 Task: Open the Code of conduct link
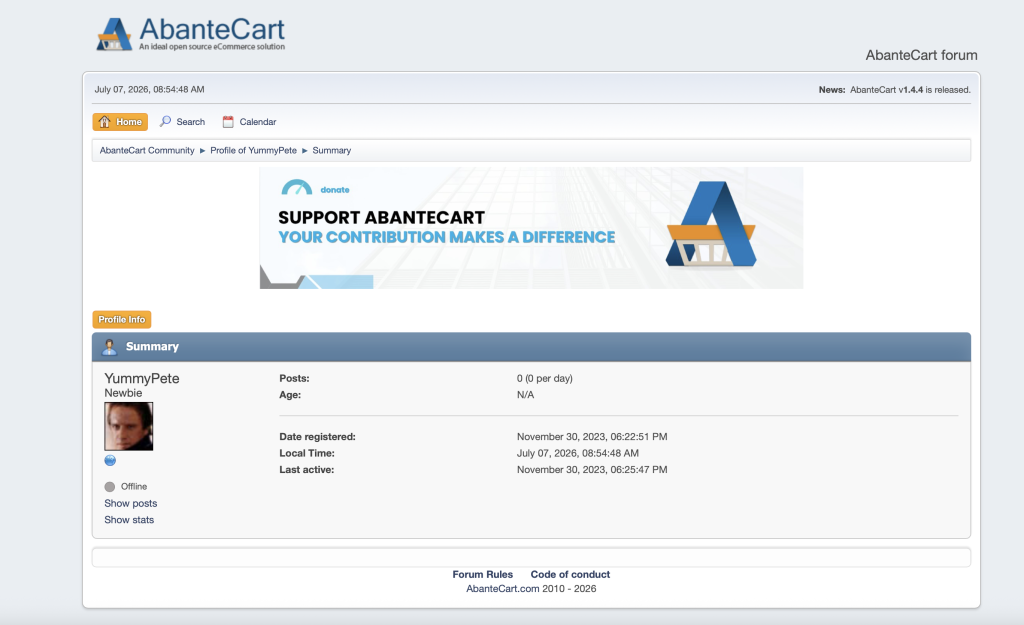pyautogui.click(x=570, y=574)
